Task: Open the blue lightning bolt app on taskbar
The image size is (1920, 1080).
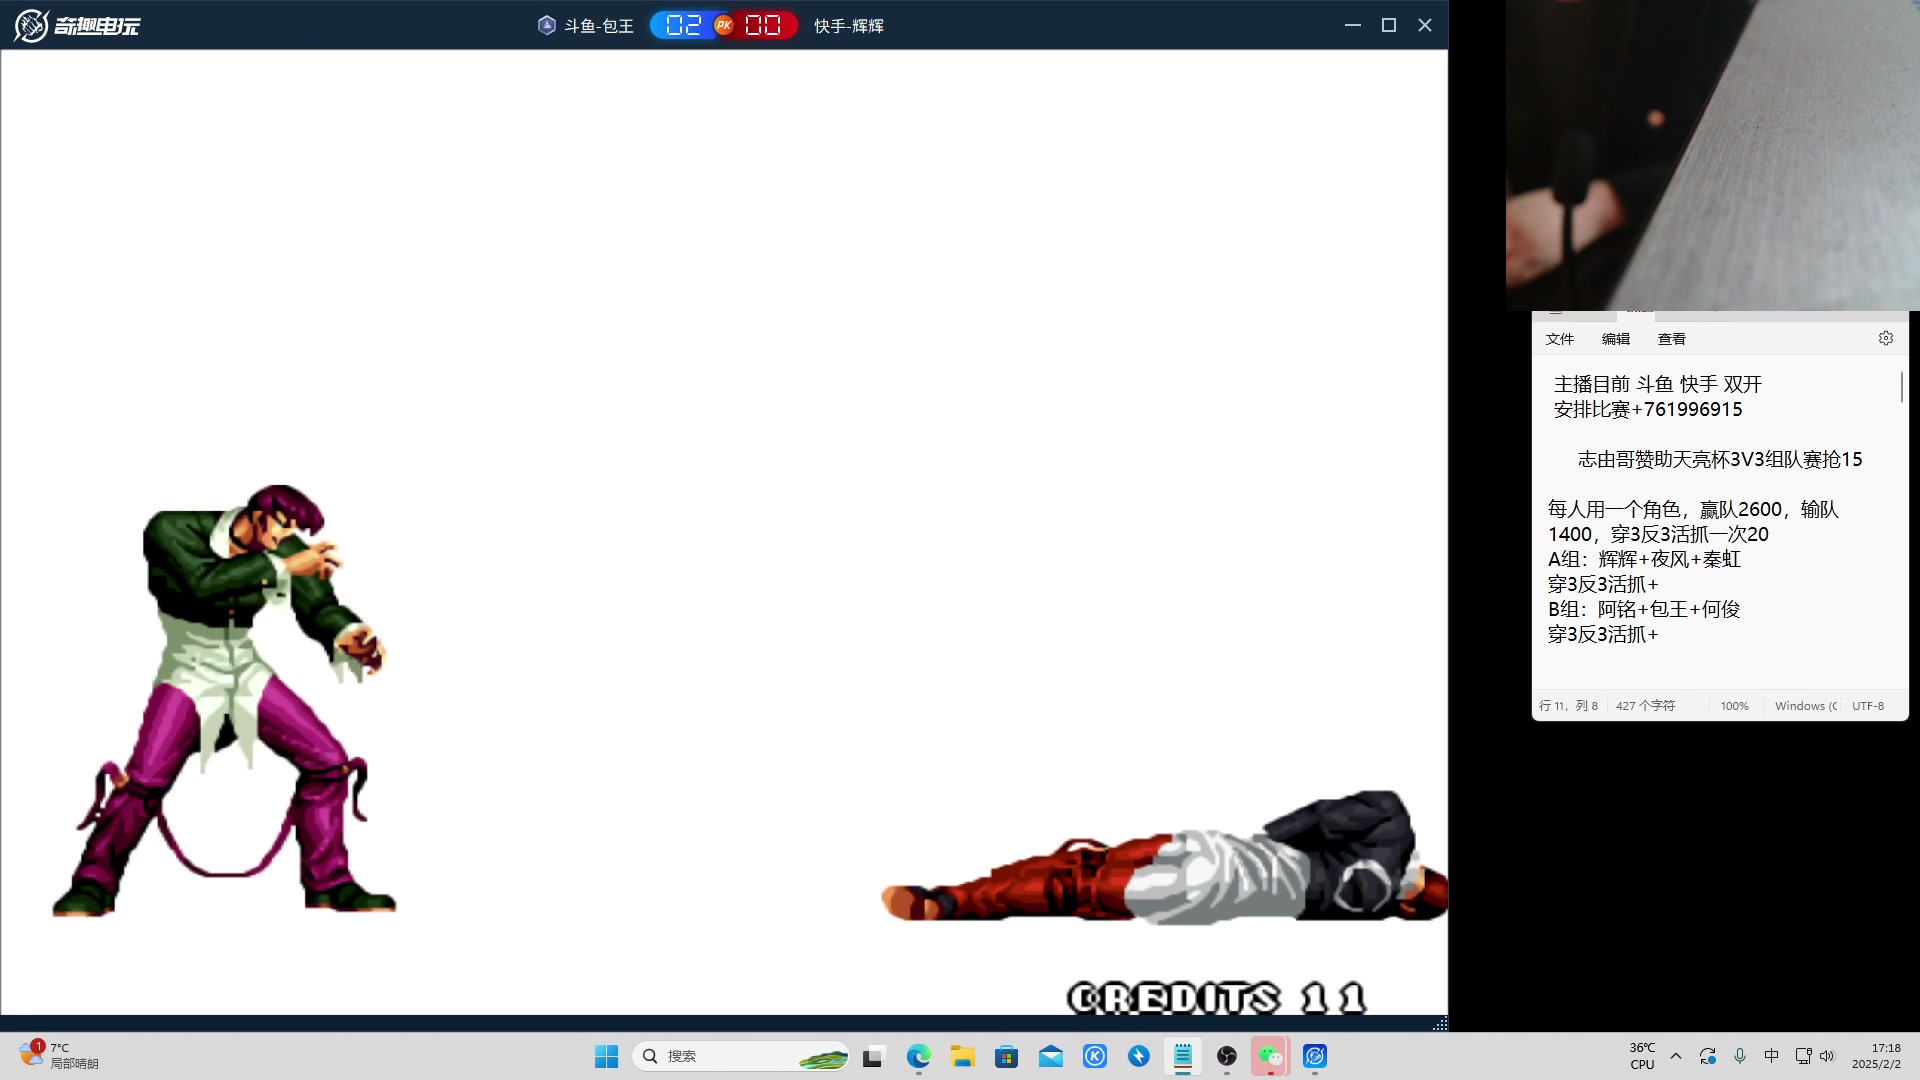Action: pyautogui.click(x=1139, y=1056)
